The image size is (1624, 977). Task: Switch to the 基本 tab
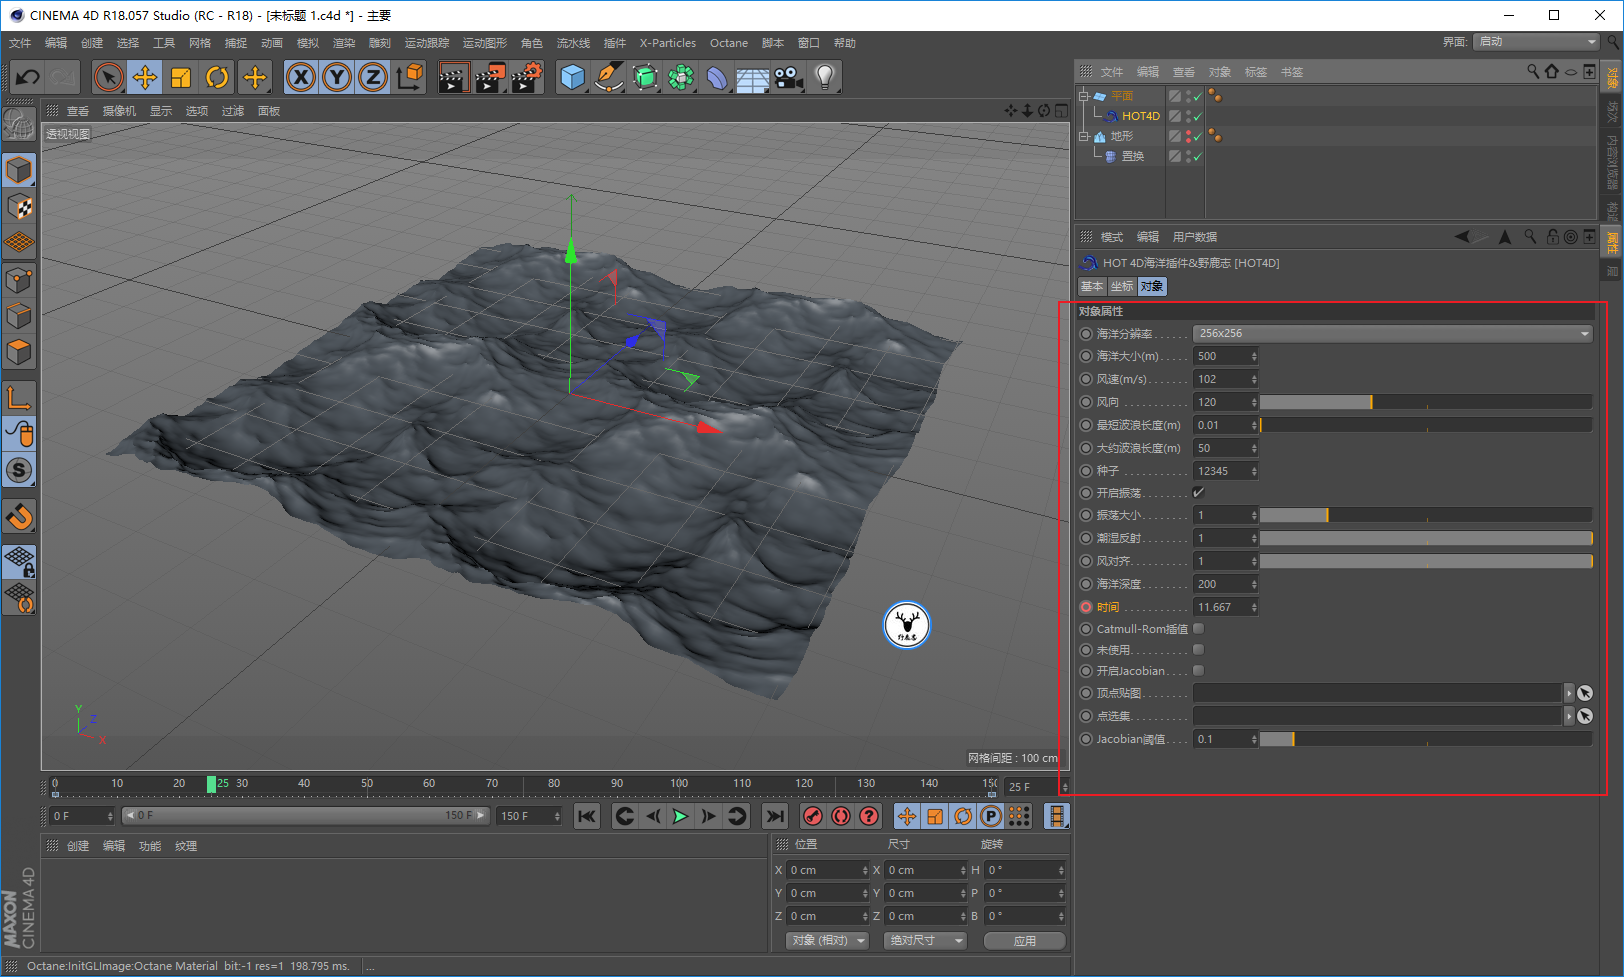[1092, 287]
